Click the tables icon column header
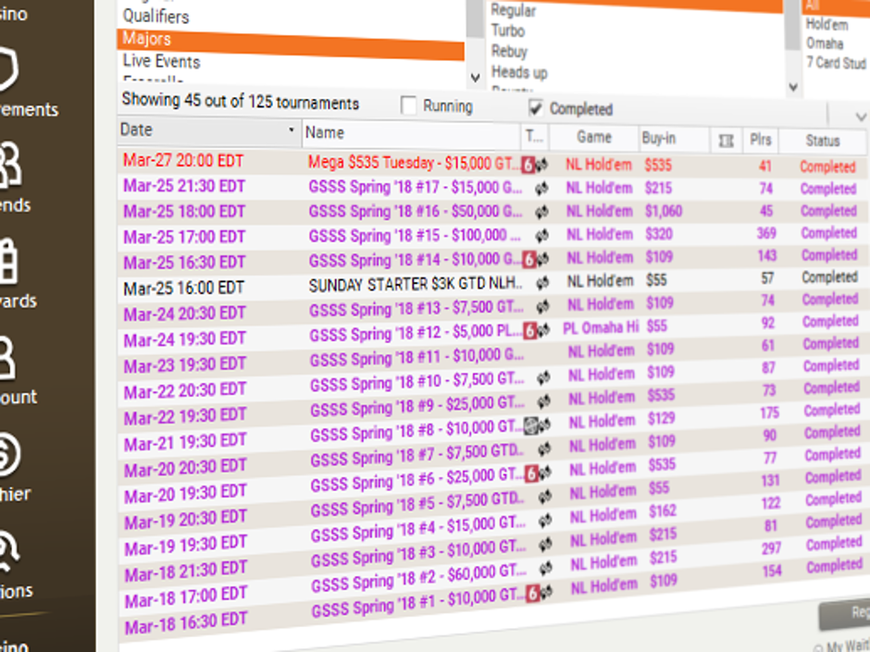870x652 pixels. tap(726, 140)
